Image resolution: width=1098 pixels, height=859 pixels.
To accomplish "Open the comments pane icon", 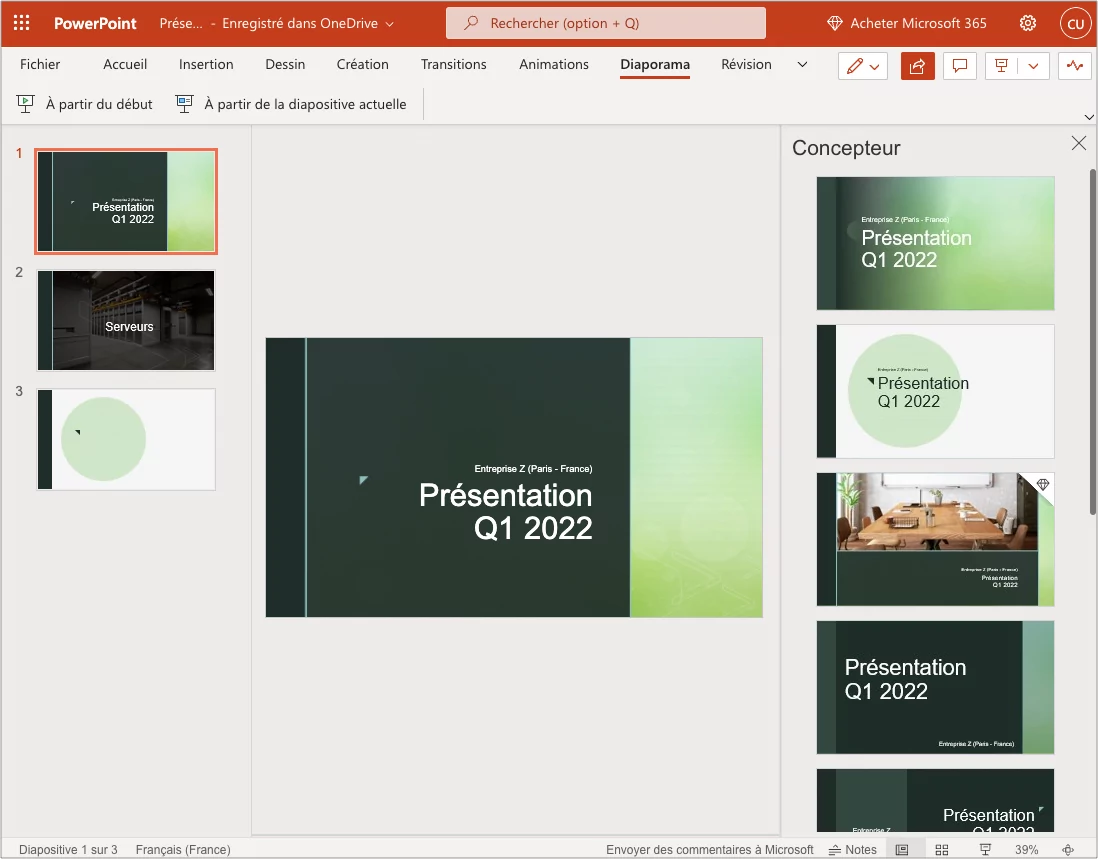I will pyautogui.click(x=959, y=67).
